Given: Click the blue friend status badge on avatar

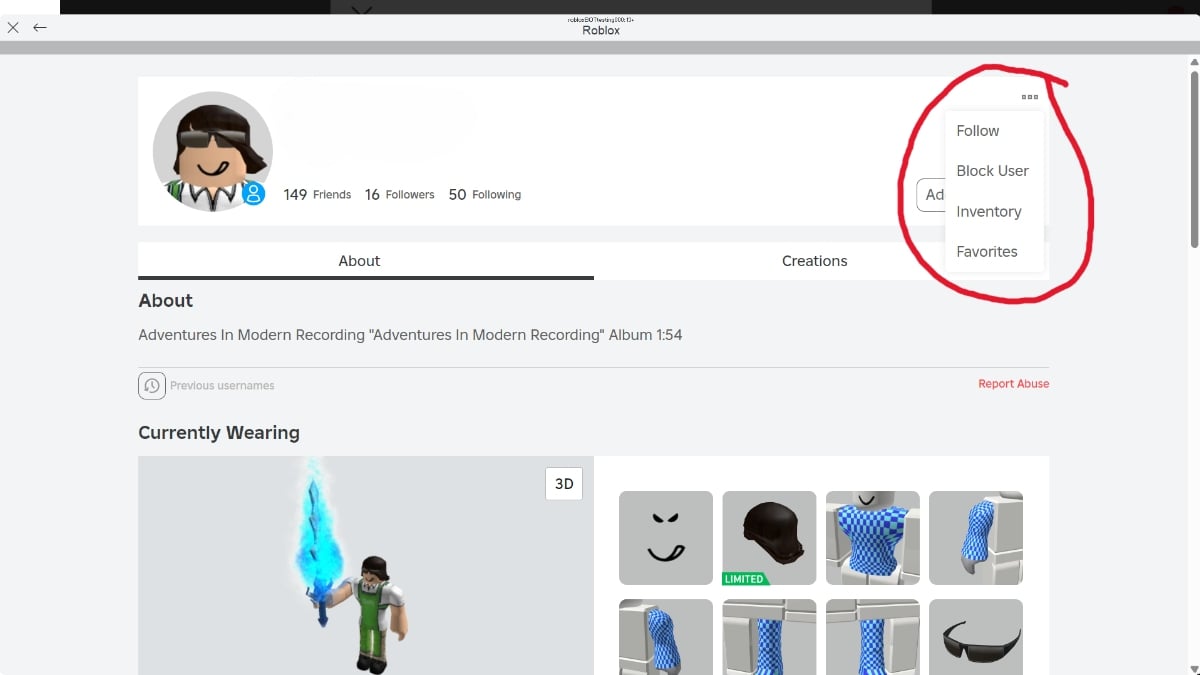Looking at the screenshot, I should pos(254,195).
